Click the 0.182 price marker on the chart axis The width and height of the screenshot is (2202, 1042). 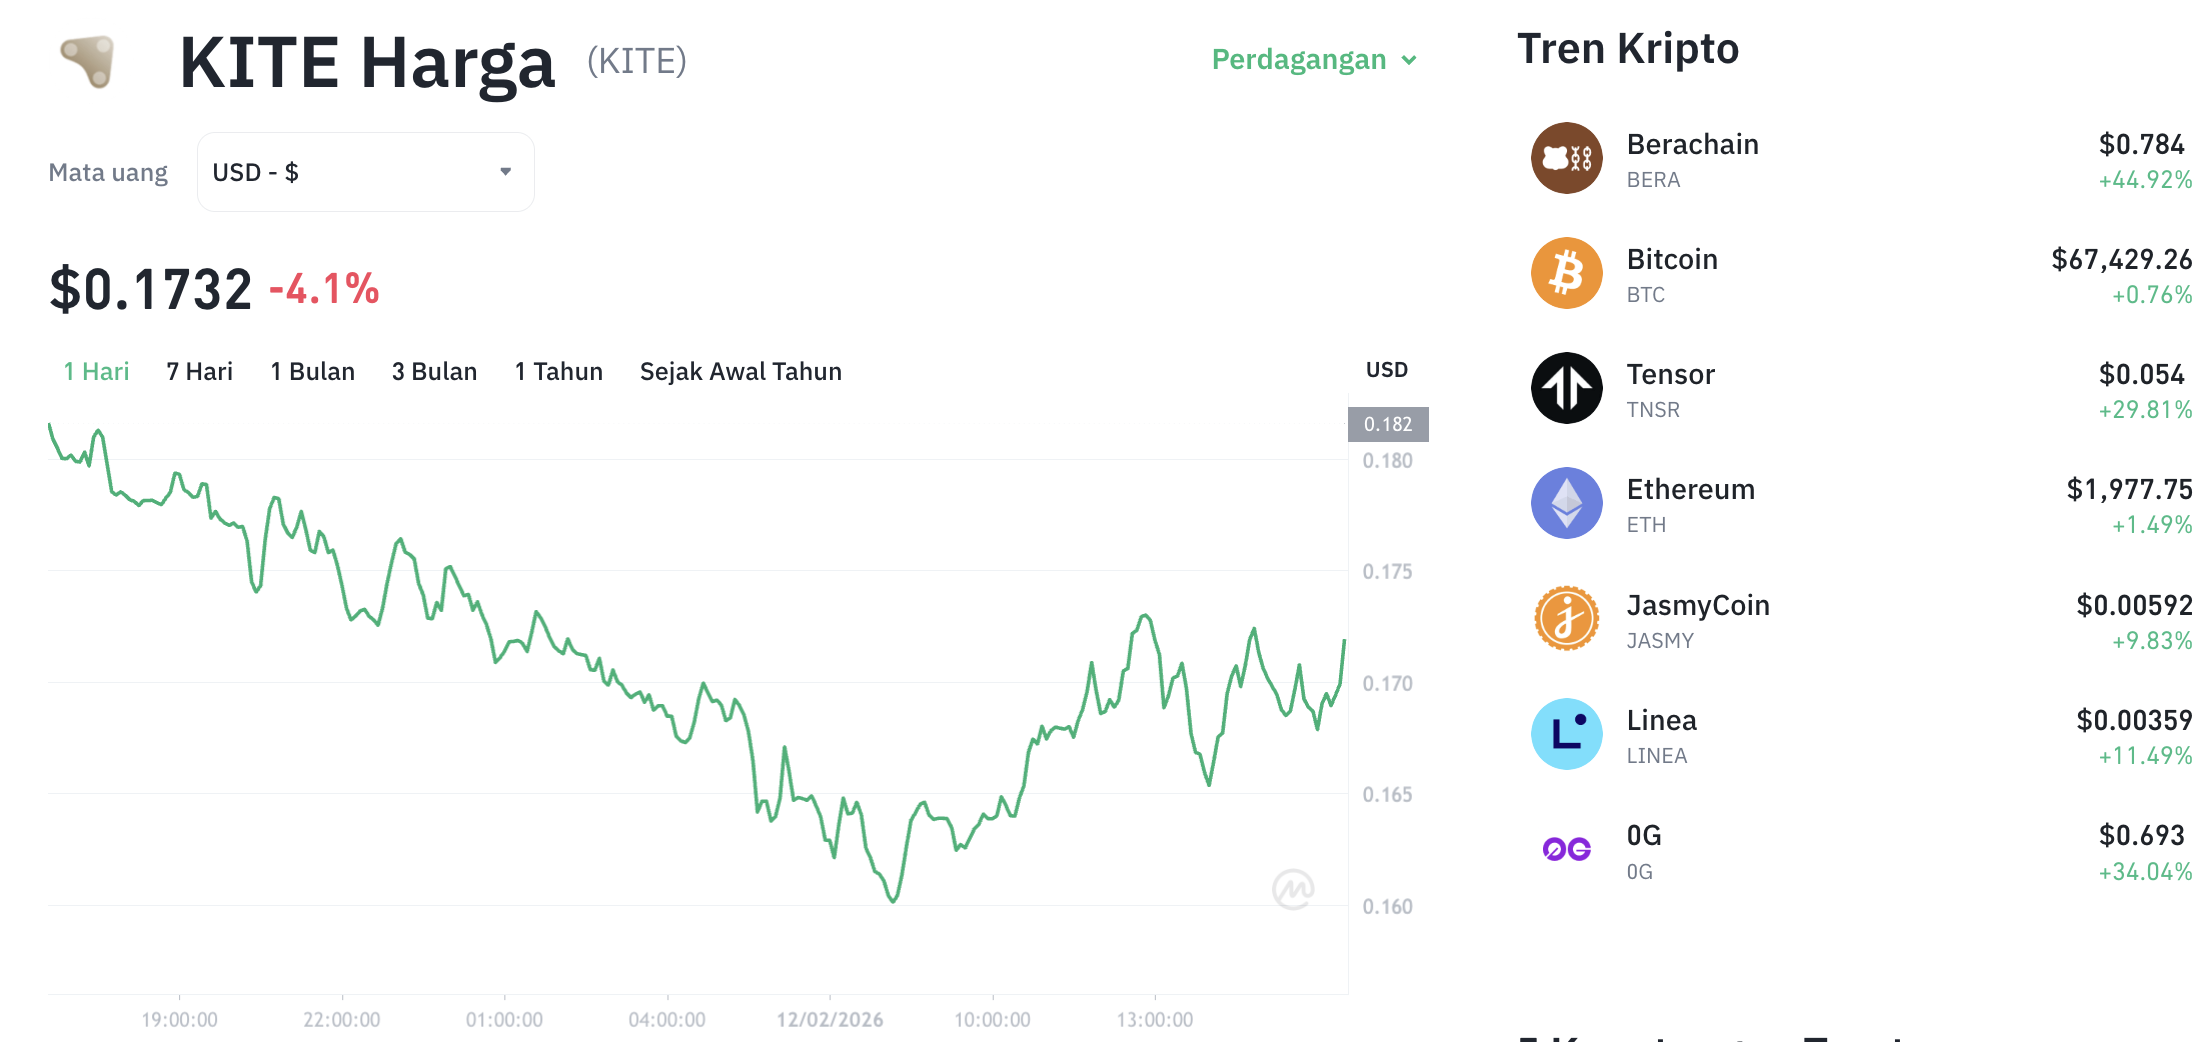point(1389,423)
